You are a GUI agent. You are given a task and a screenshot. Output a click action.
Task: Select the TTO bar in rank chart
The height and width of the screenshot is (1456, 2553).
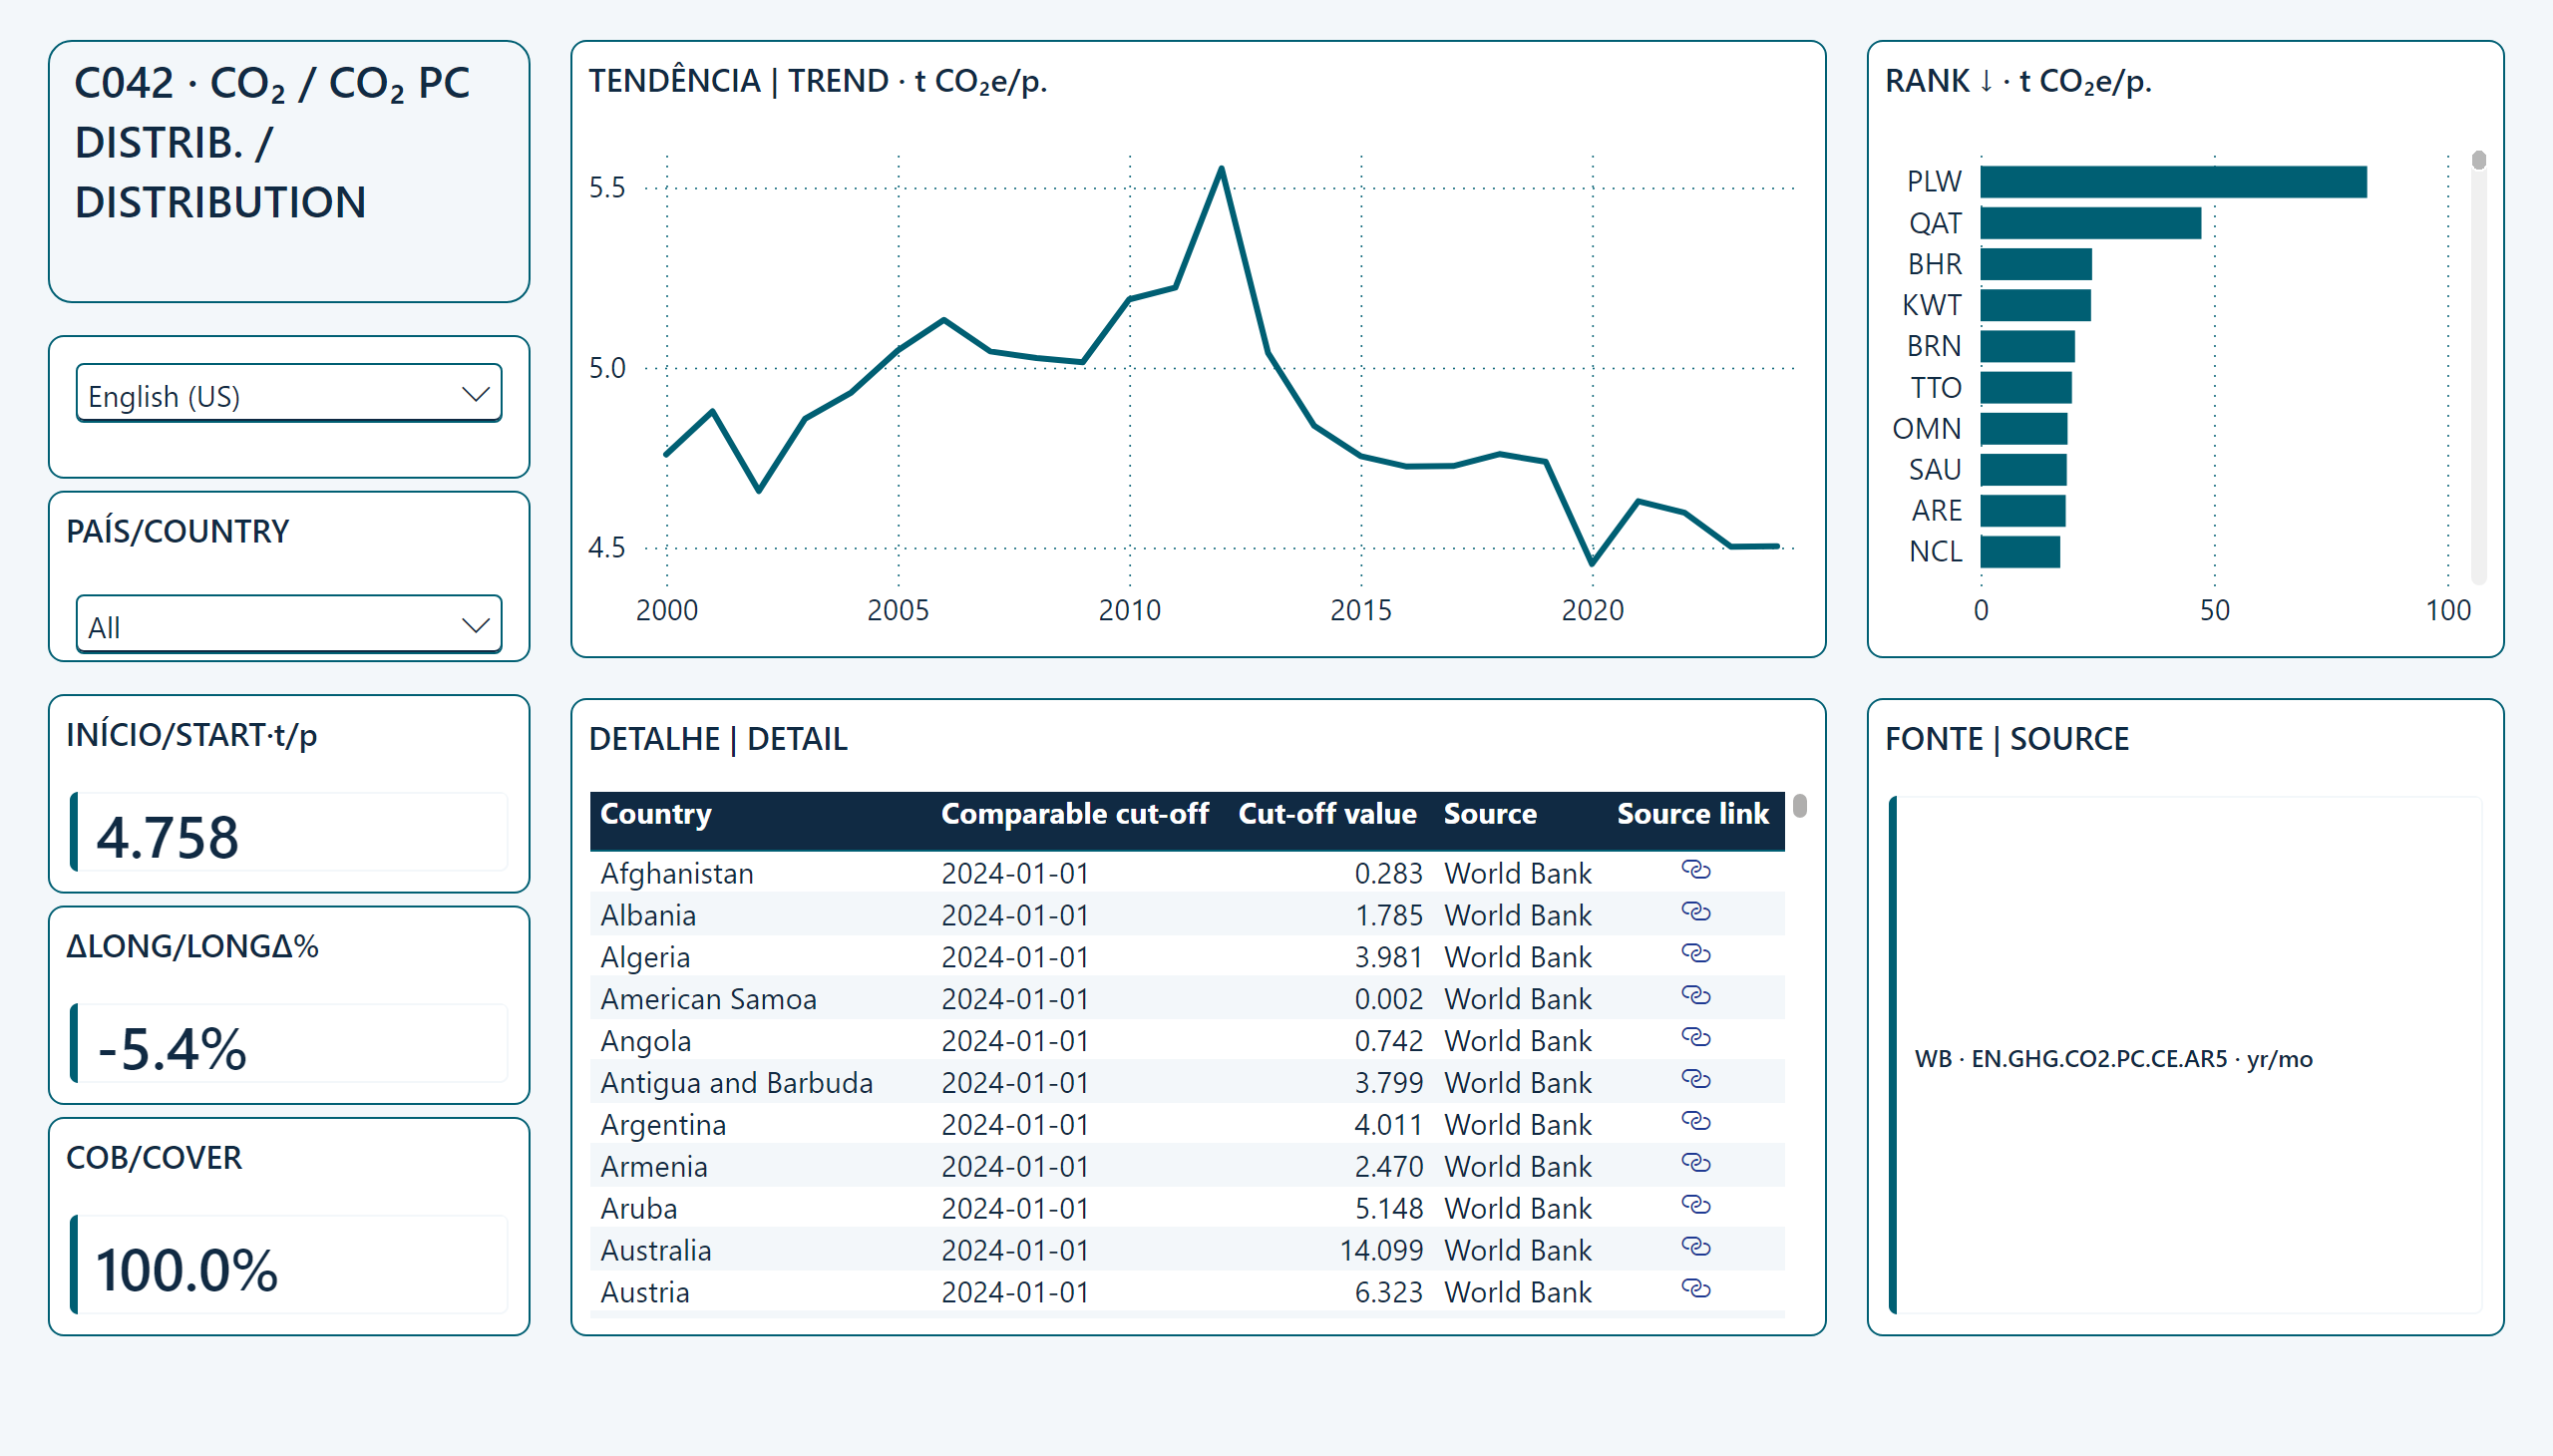click(2026, 387)
